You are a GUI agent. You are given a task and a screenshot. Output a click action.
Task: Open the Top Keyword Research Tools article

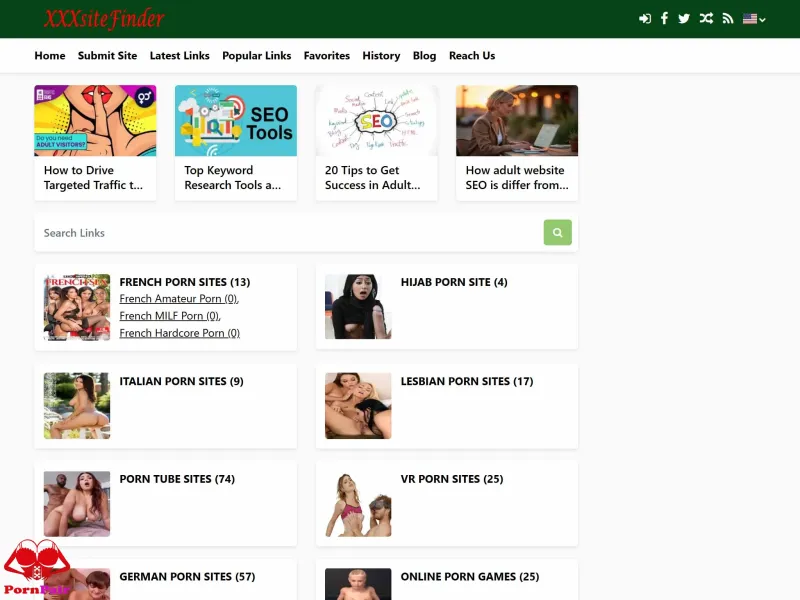pyautogui.click(x=233, y=178)
